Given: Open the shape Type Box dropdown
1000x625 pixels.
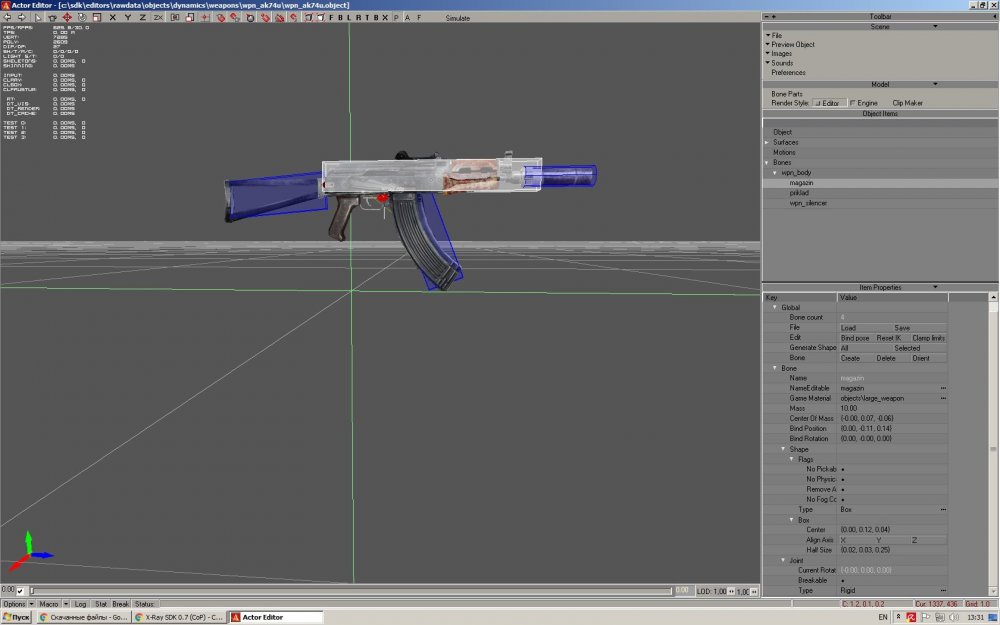Looking at the screenshot, I should (942, 510).
